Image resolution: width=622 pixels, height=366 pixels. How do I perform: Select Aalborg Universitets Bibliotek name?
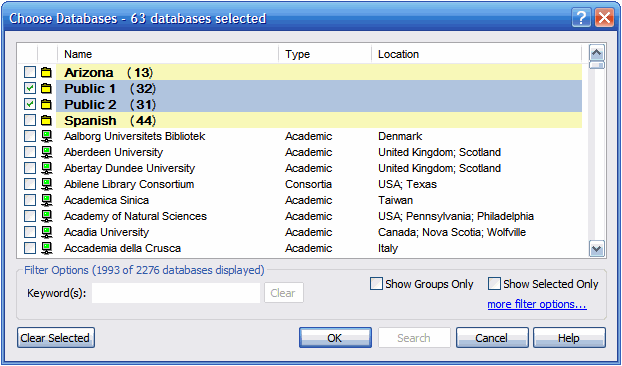click(x=135, y=136)
